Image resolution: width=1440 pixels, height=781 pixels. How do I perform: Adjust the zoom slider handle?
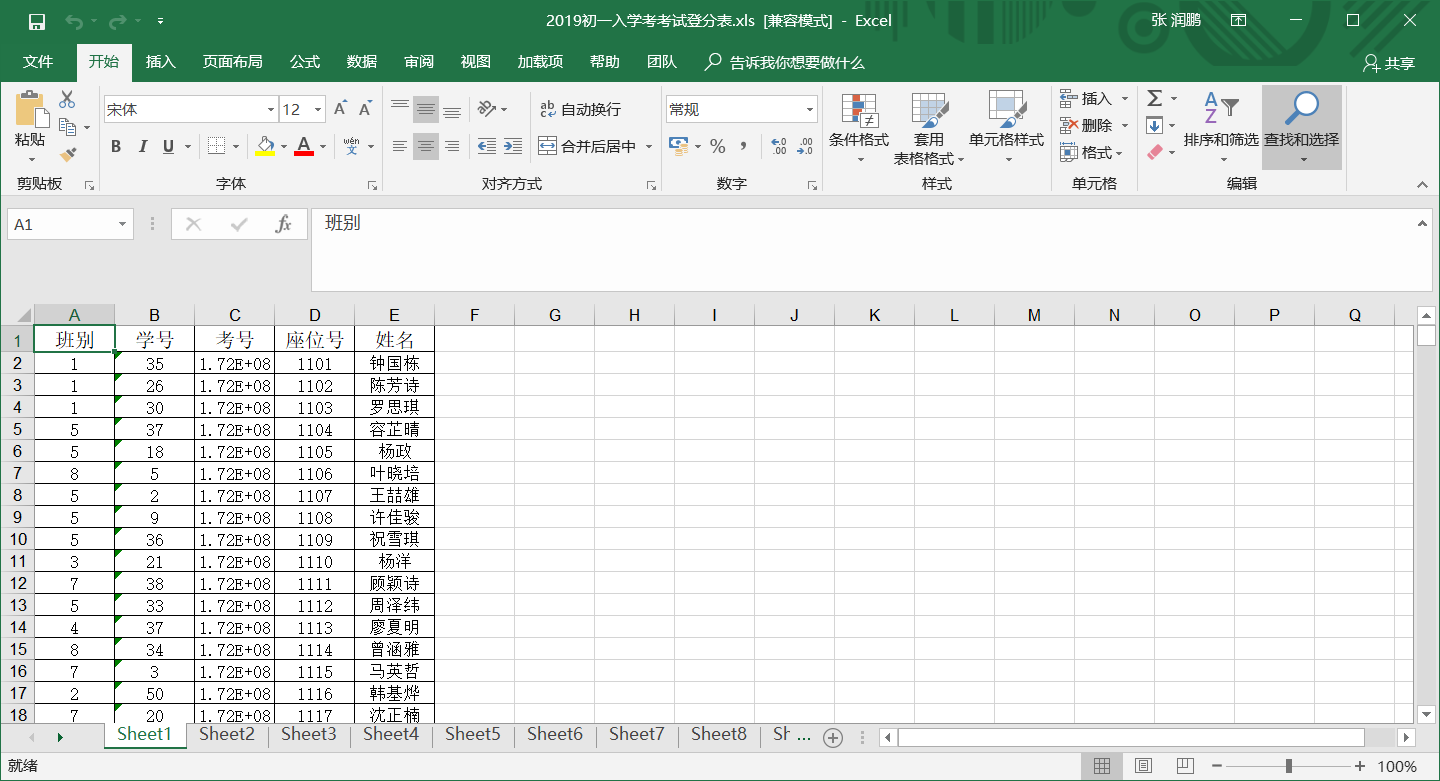(x=1288, y=766)
